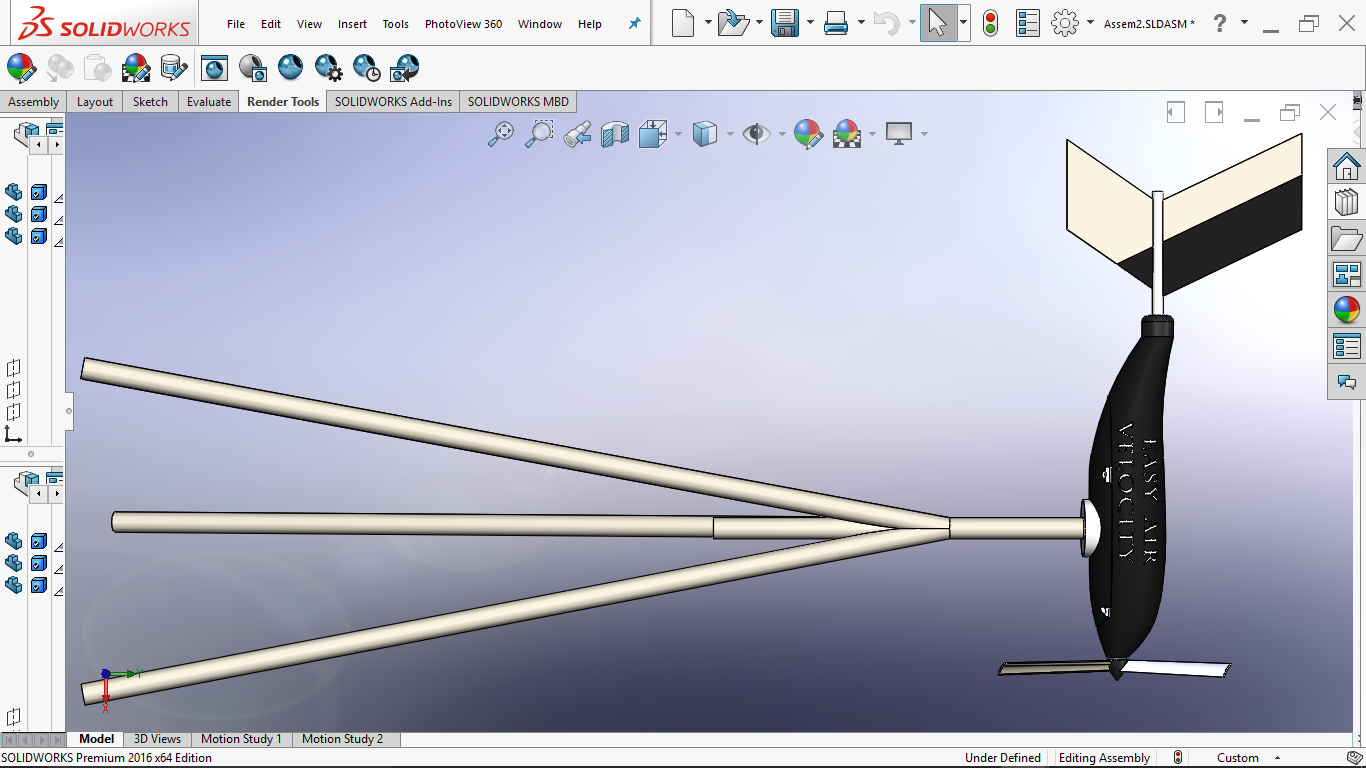Open the render Preview Window
Viewport: 1366px width, 768px height.
252,68
